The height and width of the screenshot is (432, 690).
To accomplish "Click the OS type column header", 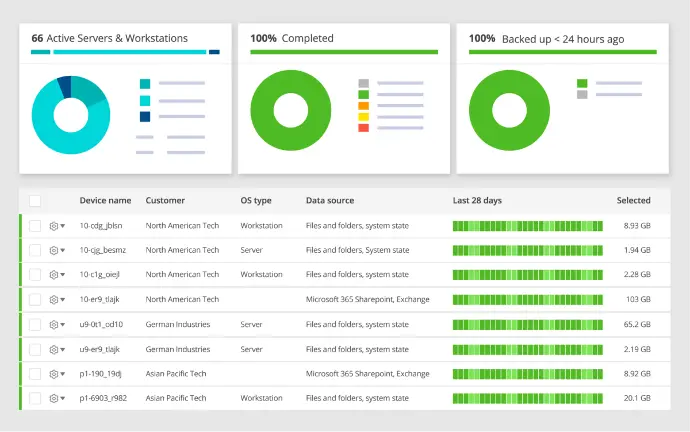I will (x=256, y=201).
